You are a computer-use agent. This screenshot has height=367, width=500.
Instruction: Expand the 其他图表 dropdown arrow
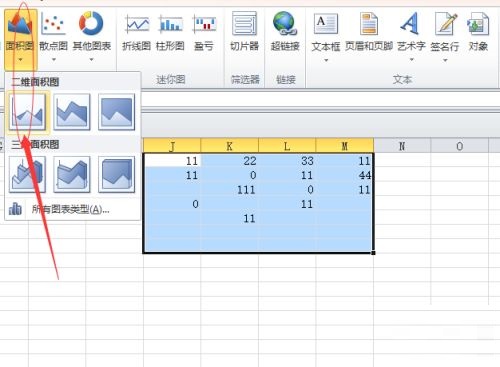click(91, 60)
